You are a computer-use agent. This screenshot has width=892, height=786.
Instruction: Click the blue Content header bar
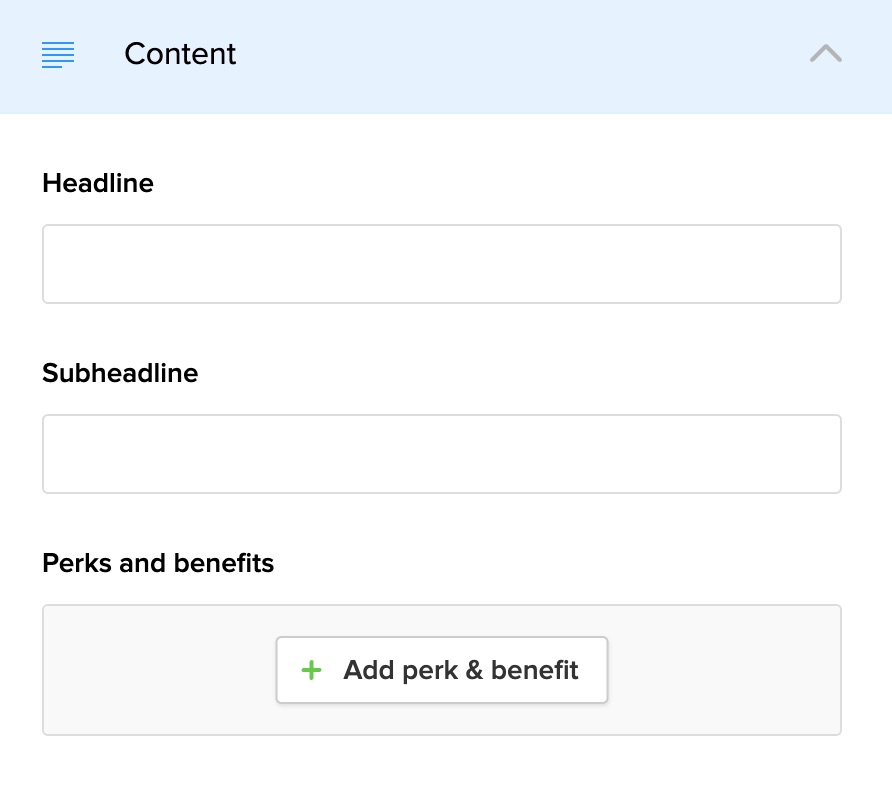500,54
